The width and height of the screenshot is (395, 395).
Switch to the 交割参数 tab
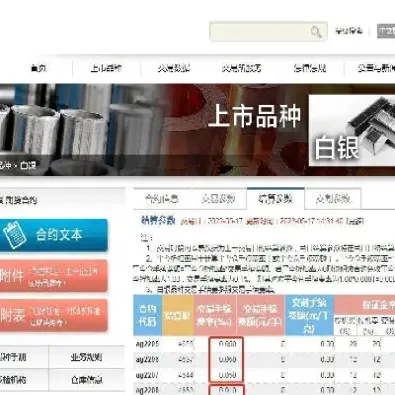pyautogui.click(x=333, y=199)
